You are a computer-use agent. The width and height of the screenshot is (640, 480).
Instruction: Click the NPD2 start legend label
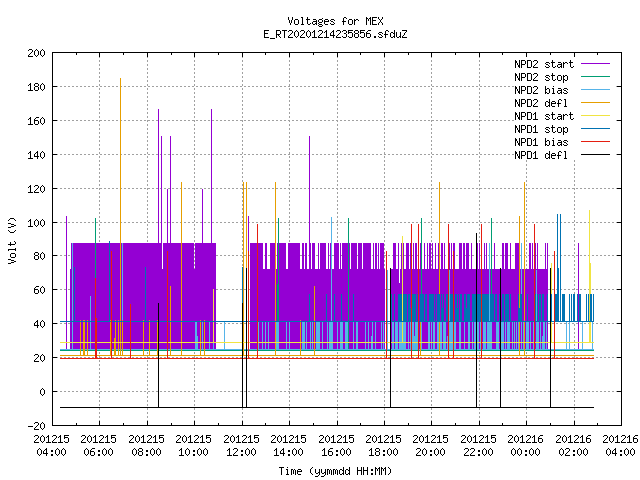tap(544, 64)
